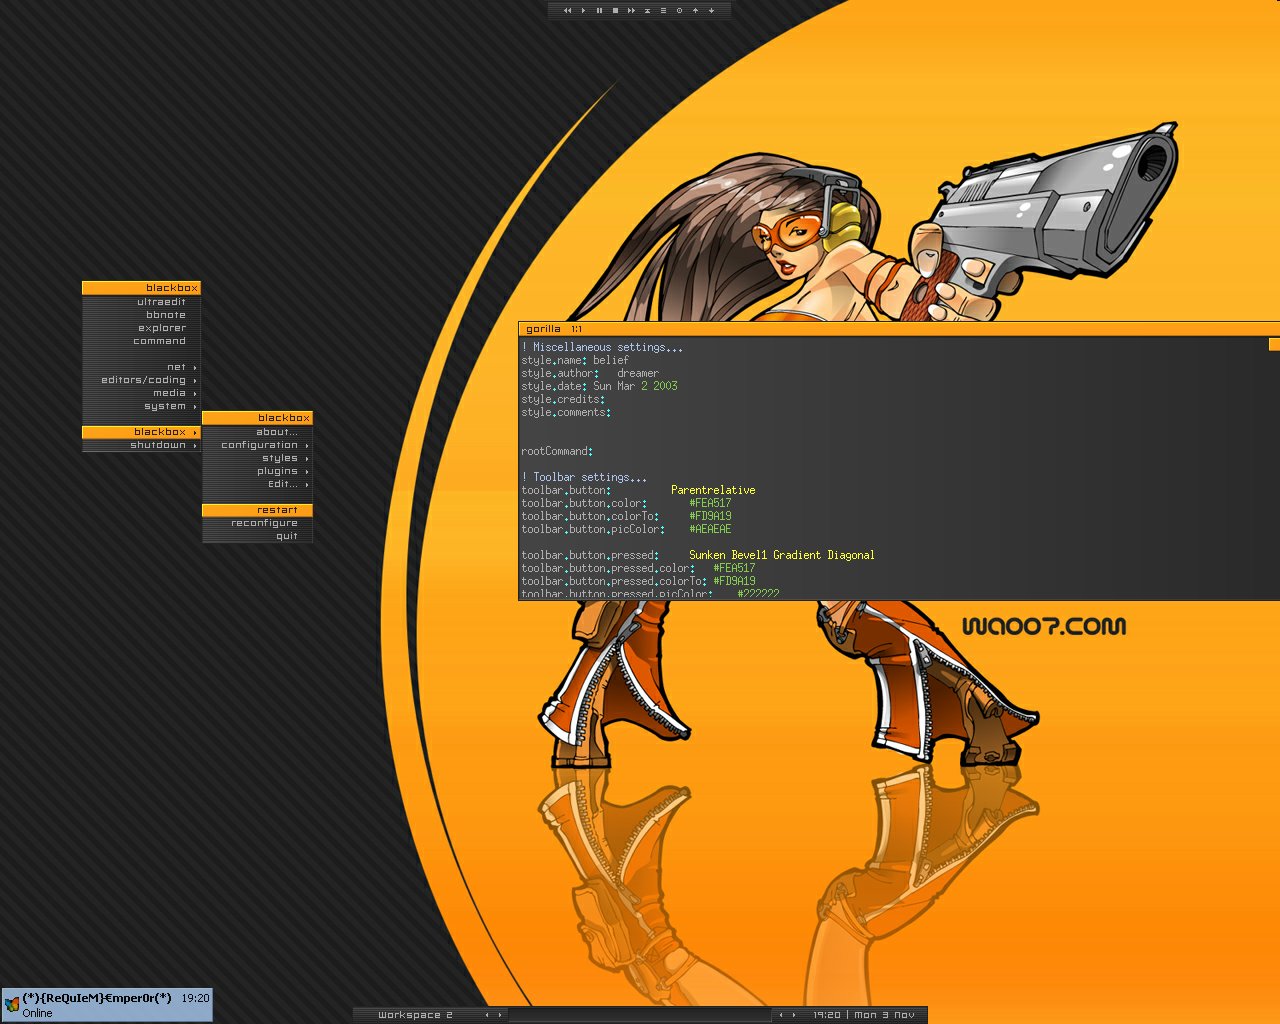
Task: Expand the system submenu
Action: coord(141,406)
